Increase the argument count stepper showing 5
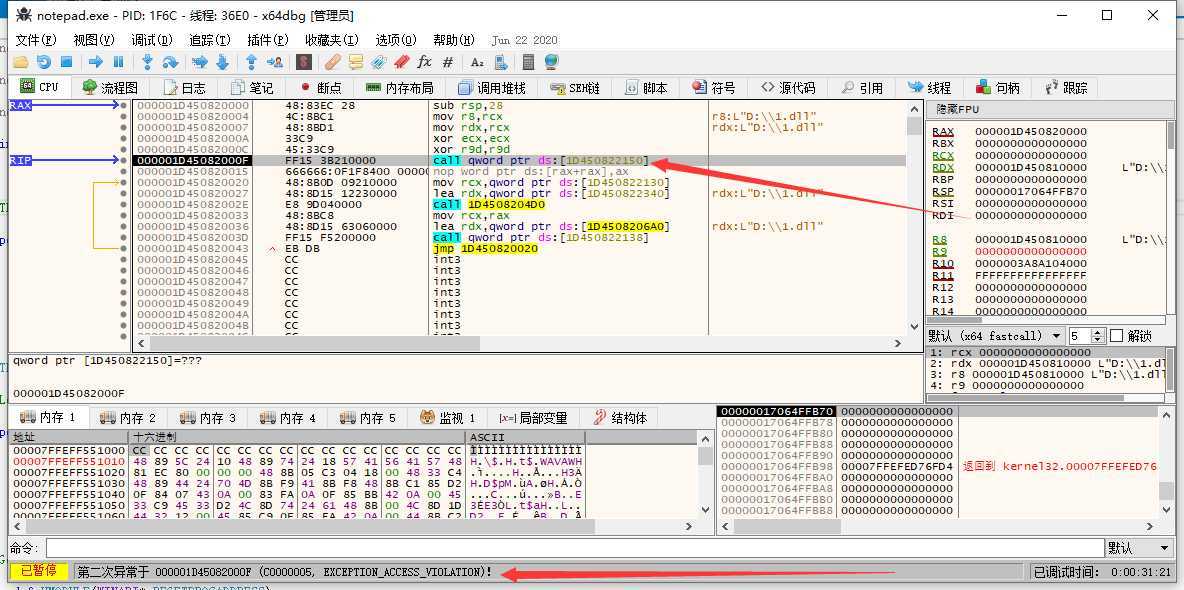The width and height of the screenshot is (1184, 590). click(x=1099, y=332)
